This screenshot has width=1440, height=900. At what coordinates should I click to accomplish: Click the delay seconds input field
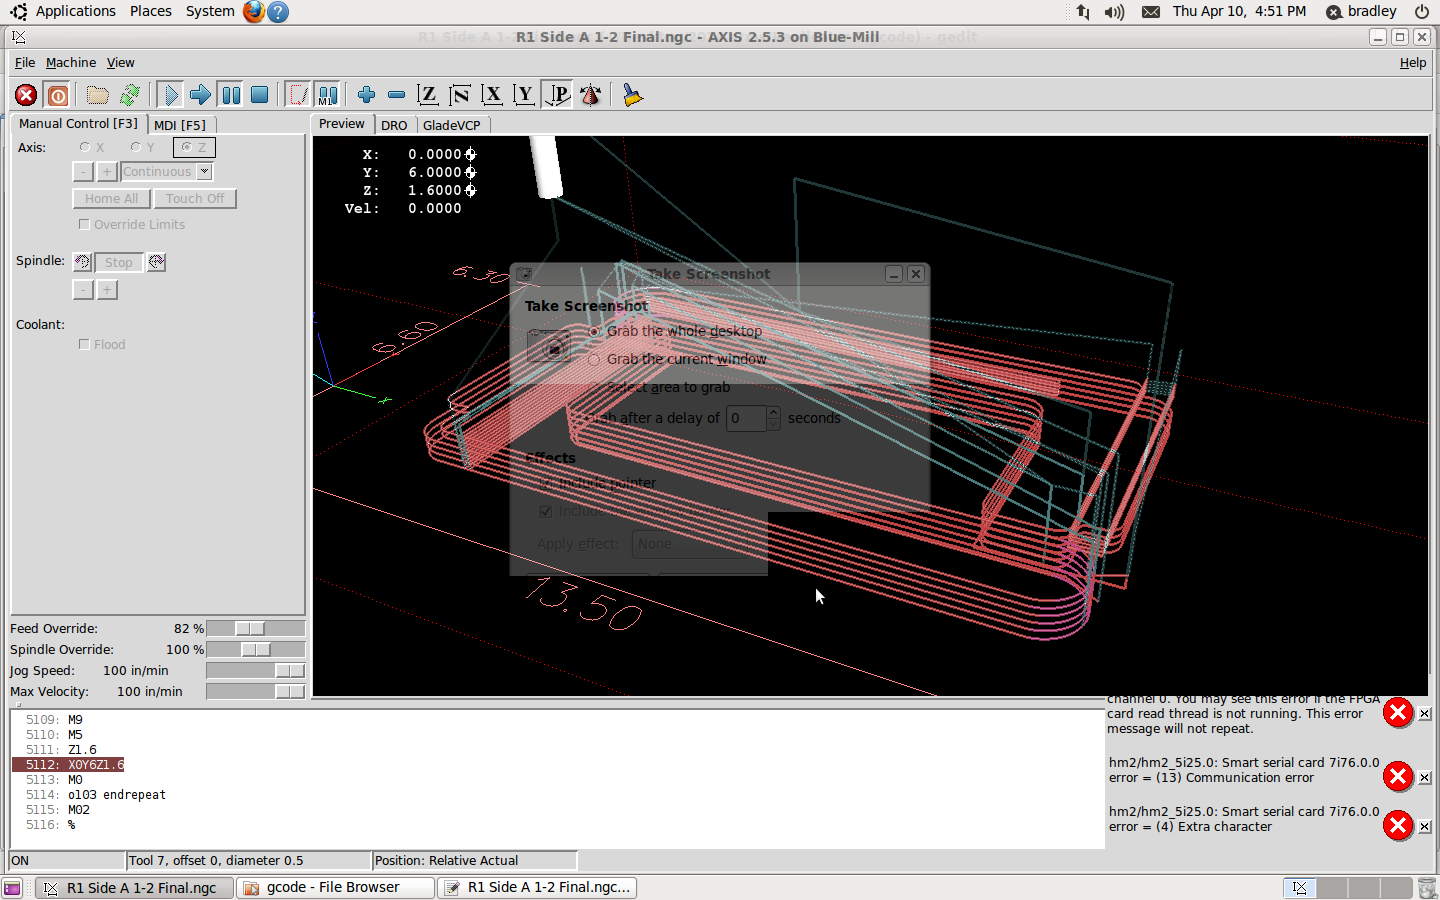click(746, 418)
